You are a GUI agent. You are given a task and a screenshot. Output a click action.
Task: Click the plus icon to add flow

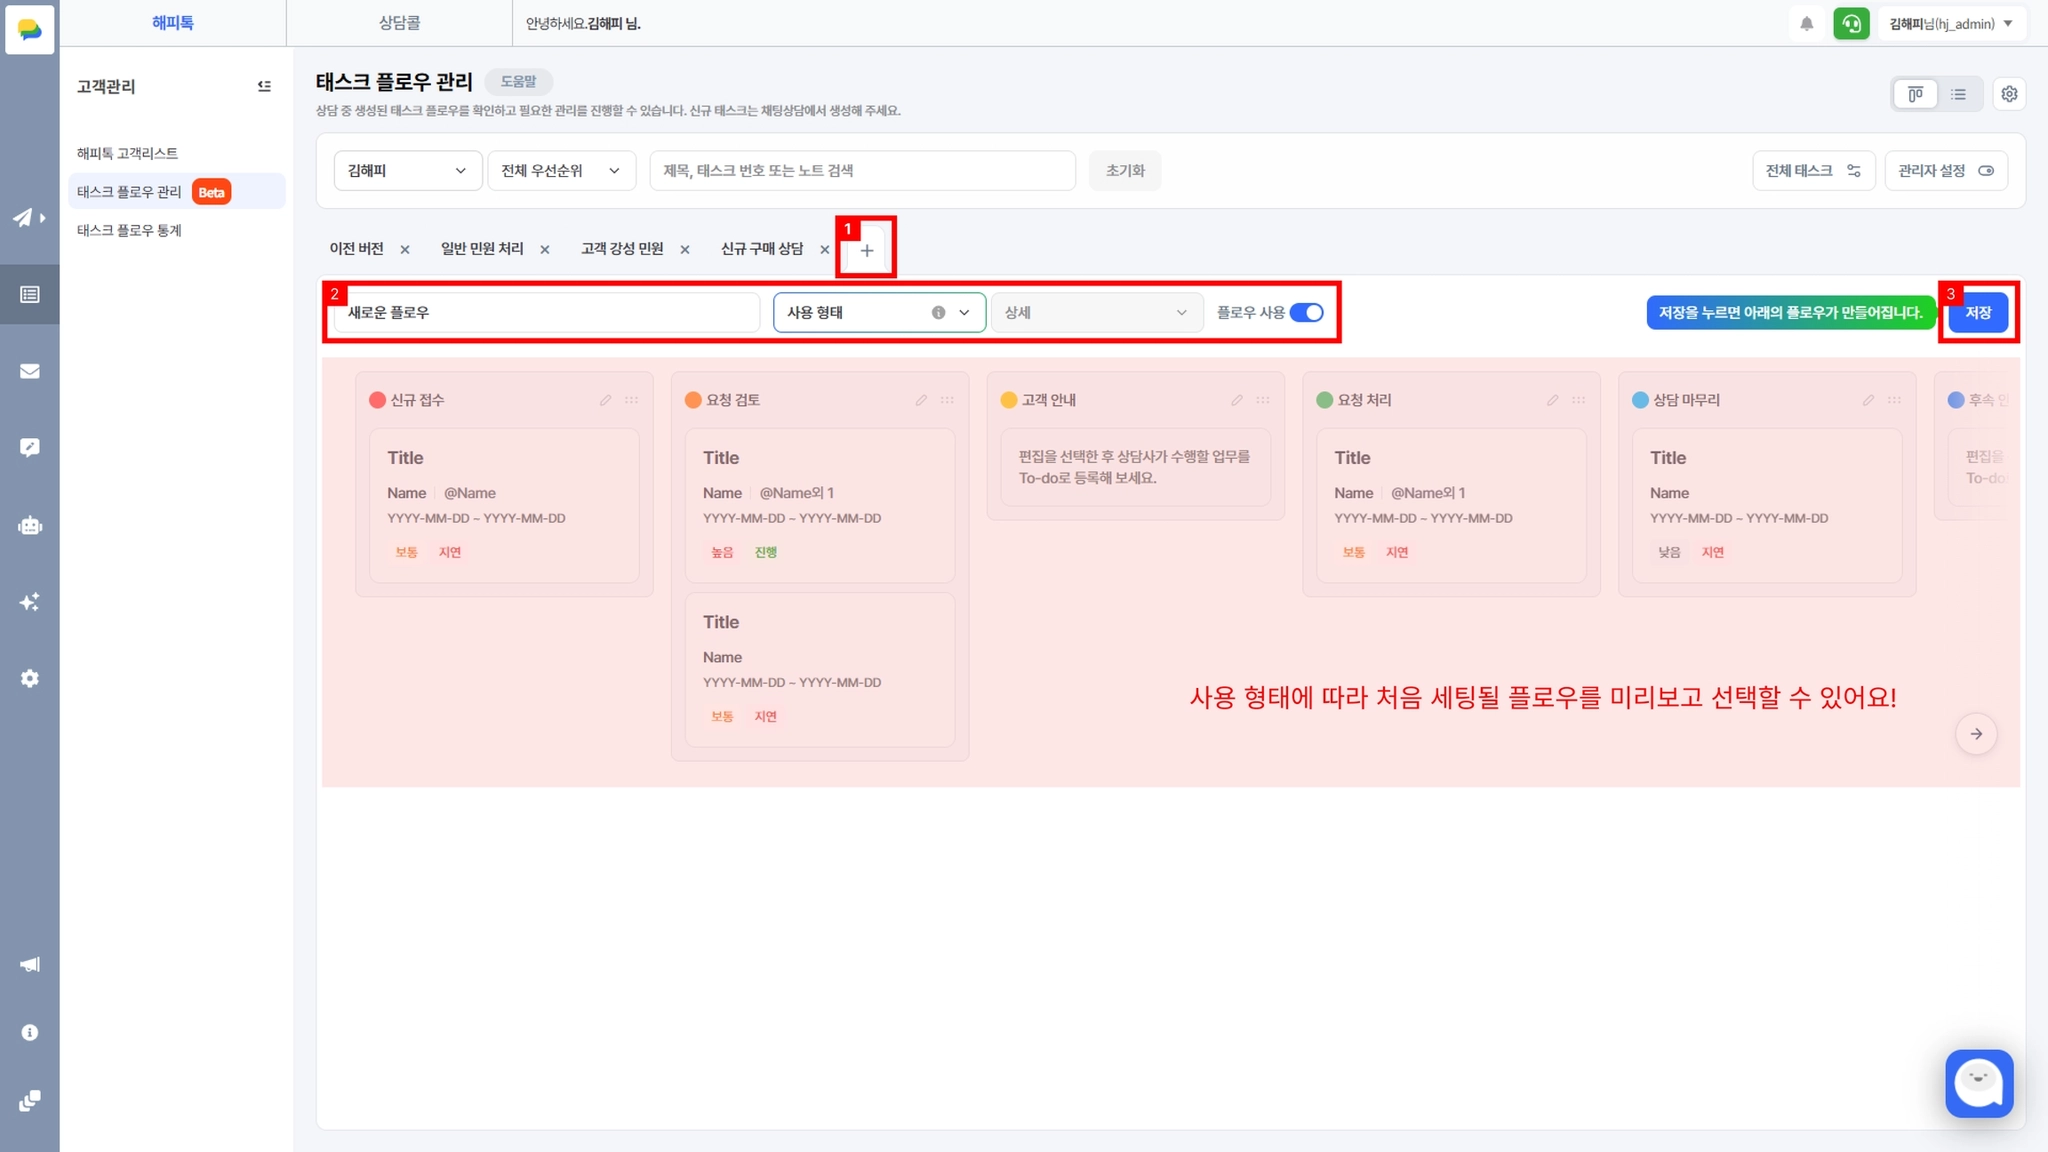(x=866, y=250)
